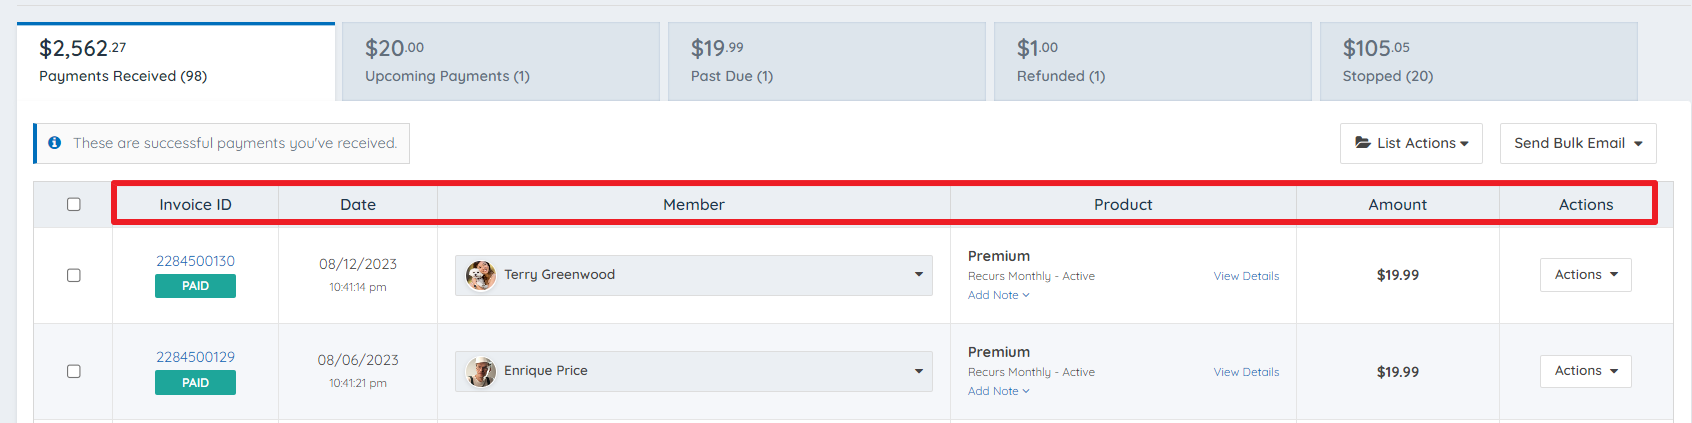The width and height of the screenshot is (1692, 423).
Task: Click the folder icon on List Actions
Action: point(1362,143)
